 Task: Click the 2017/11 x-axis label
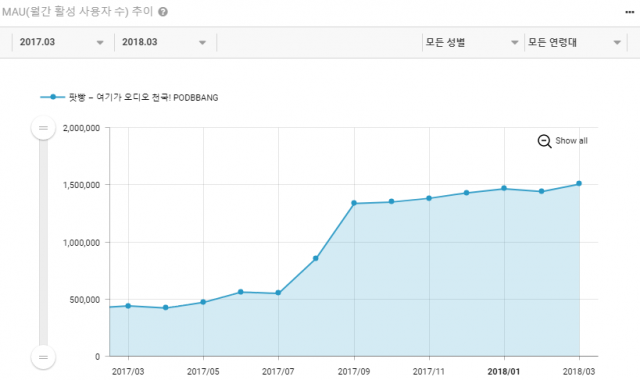tap(429, 372)
